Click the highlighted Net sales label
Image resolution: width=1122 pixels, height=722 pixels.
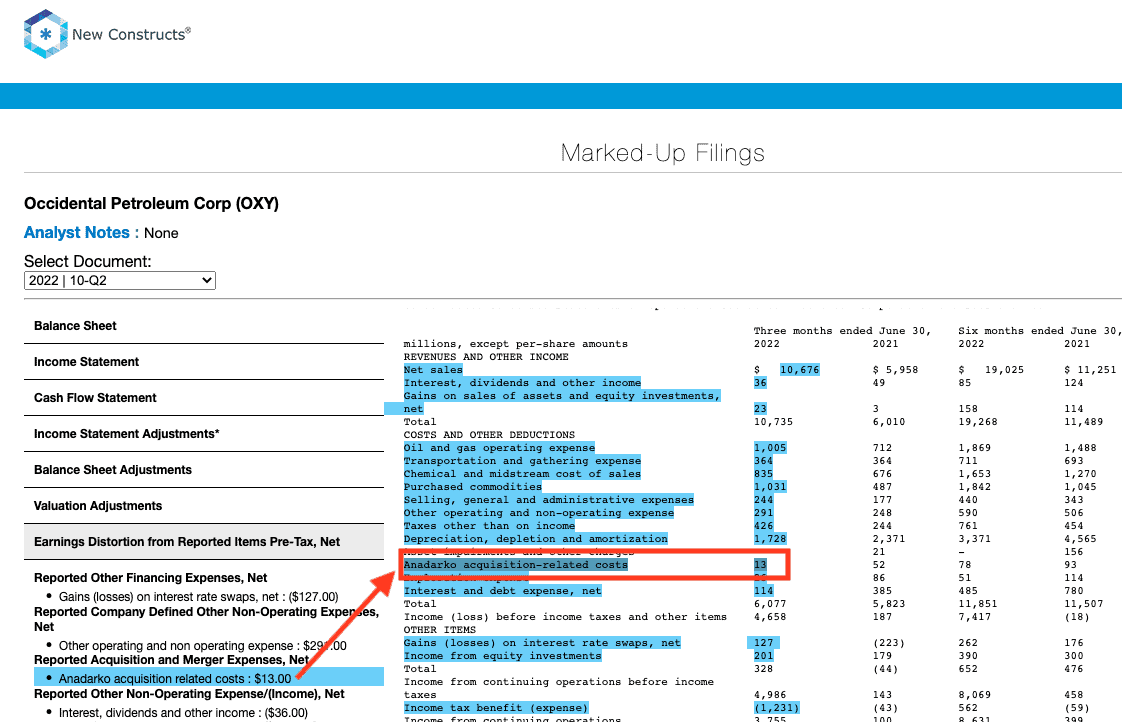(433, 370)
